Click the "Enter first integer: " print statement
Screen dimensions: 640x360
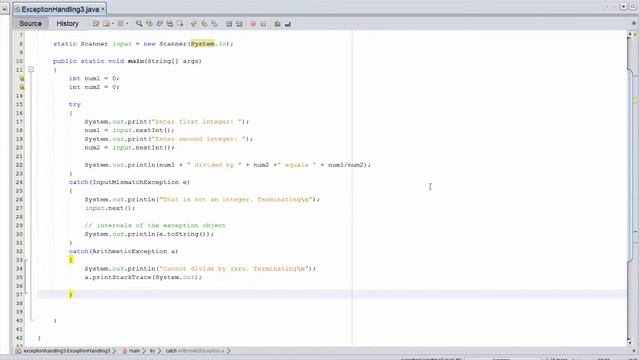tap(166, 122)
